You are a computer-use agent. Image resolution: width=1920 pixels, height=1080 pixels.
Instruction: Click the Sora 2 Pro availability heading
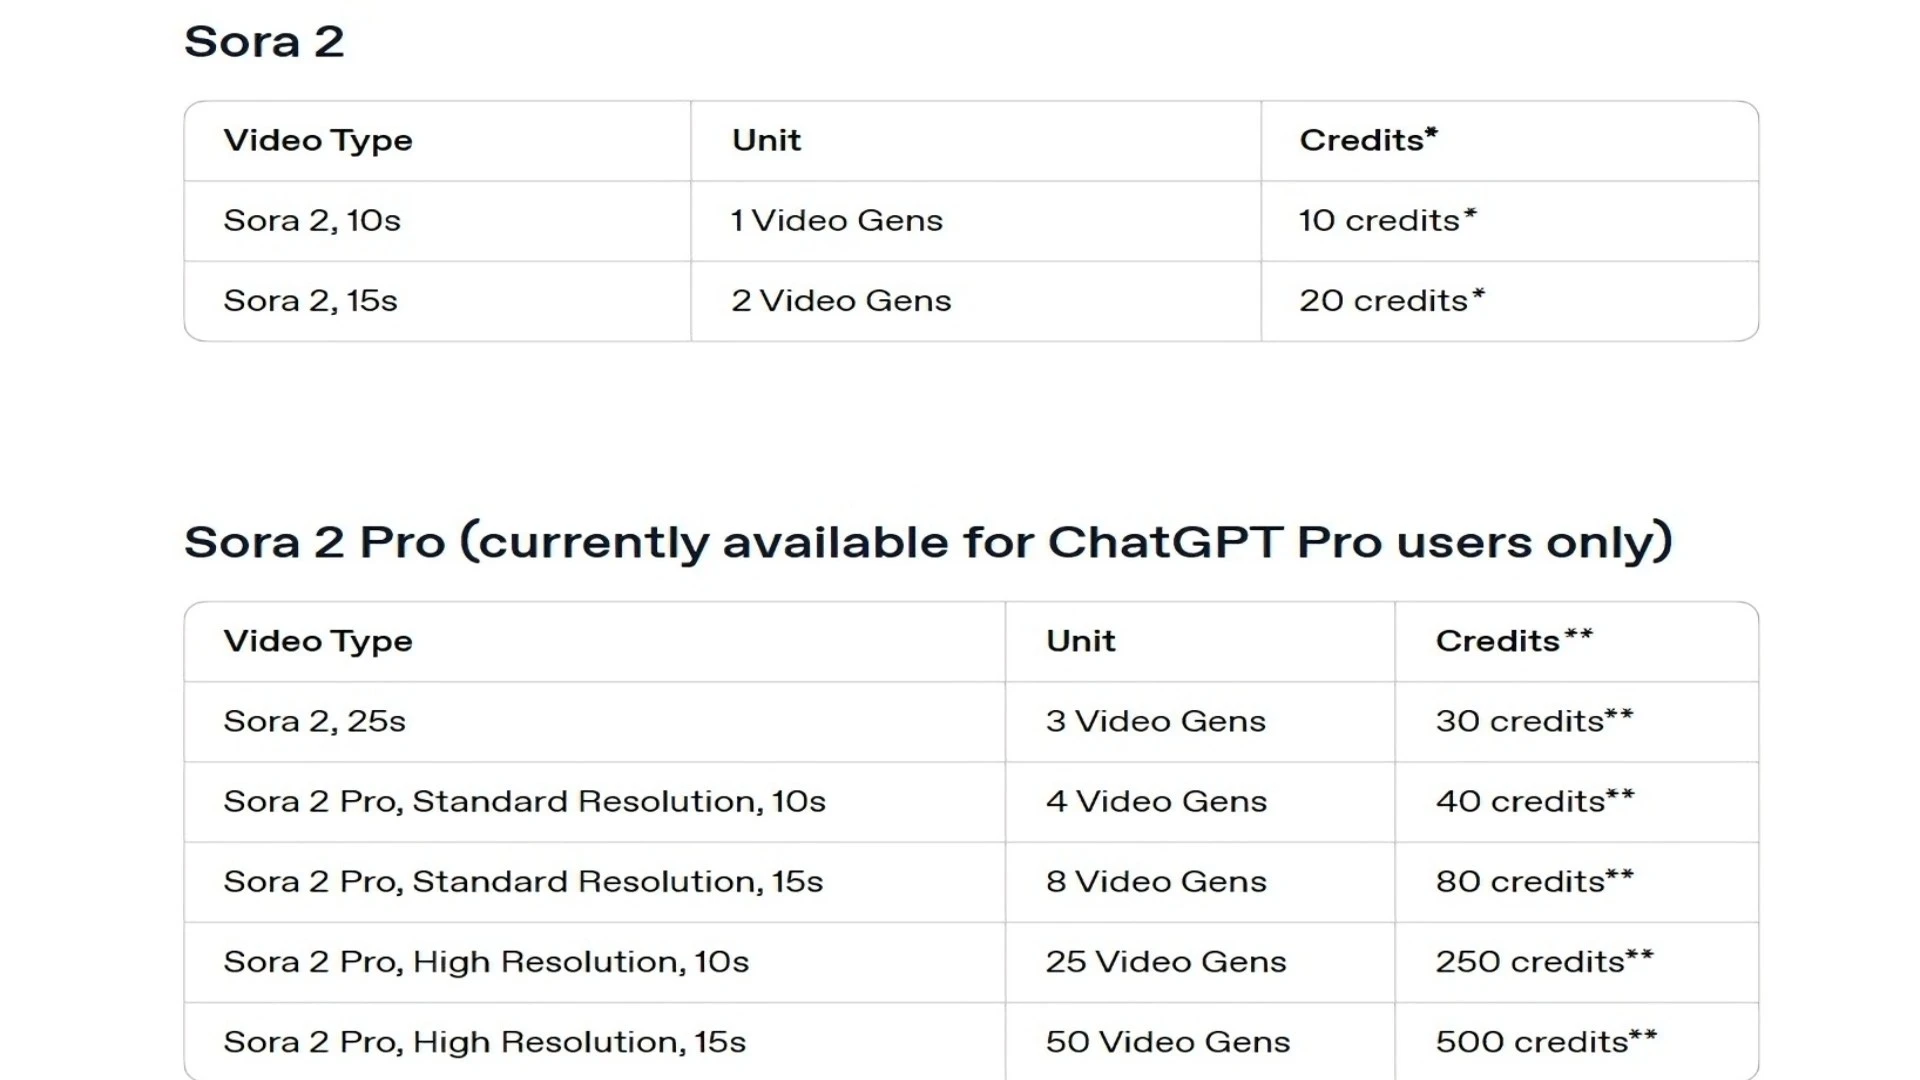coord(927,542)
